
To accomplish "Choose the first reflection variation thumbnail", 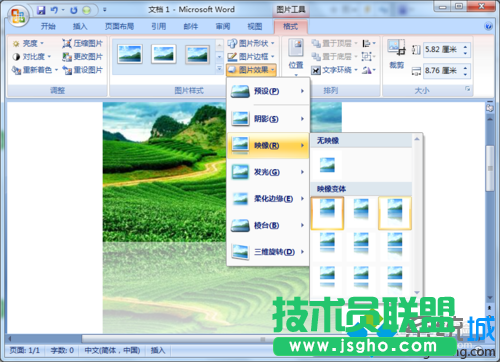I will (327, 213).
